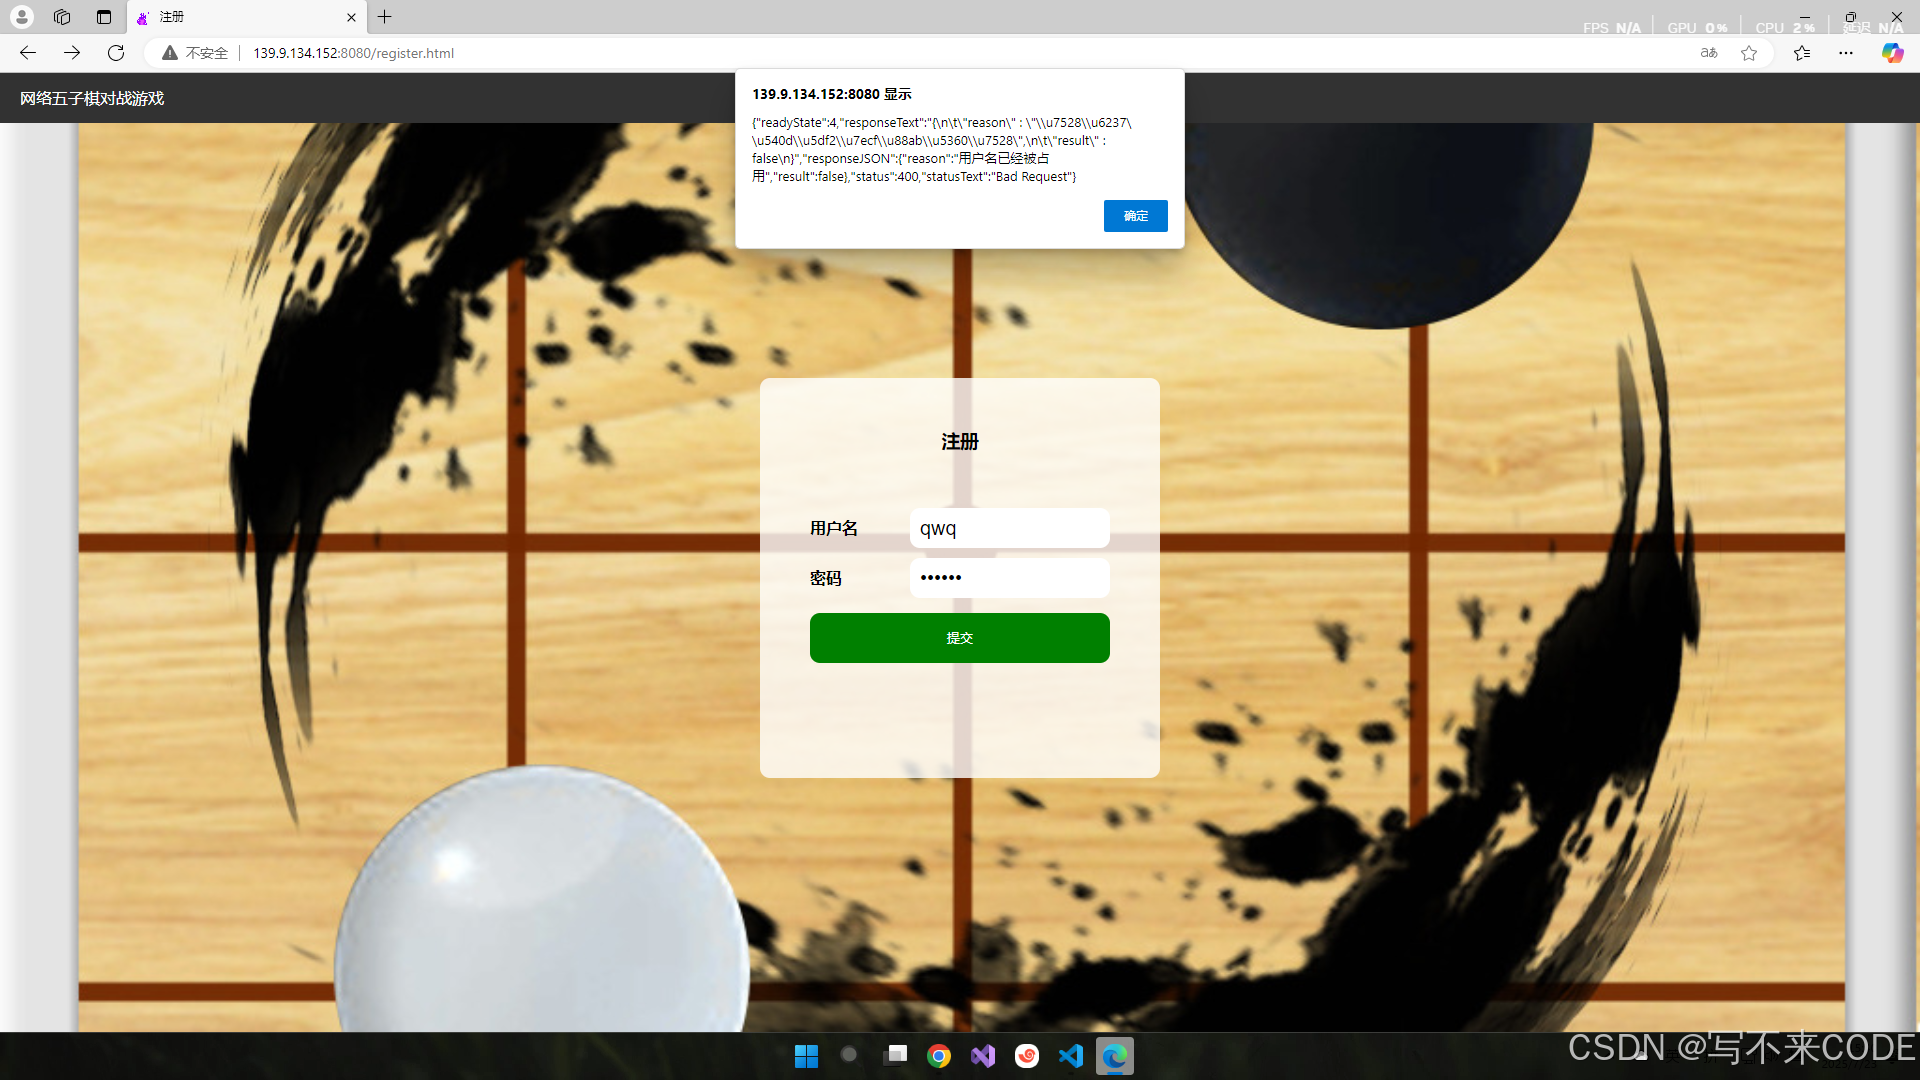The image size is (1920, 1080).
Task: Click the alert message text with responseJSON
Action: coord(942,150)
